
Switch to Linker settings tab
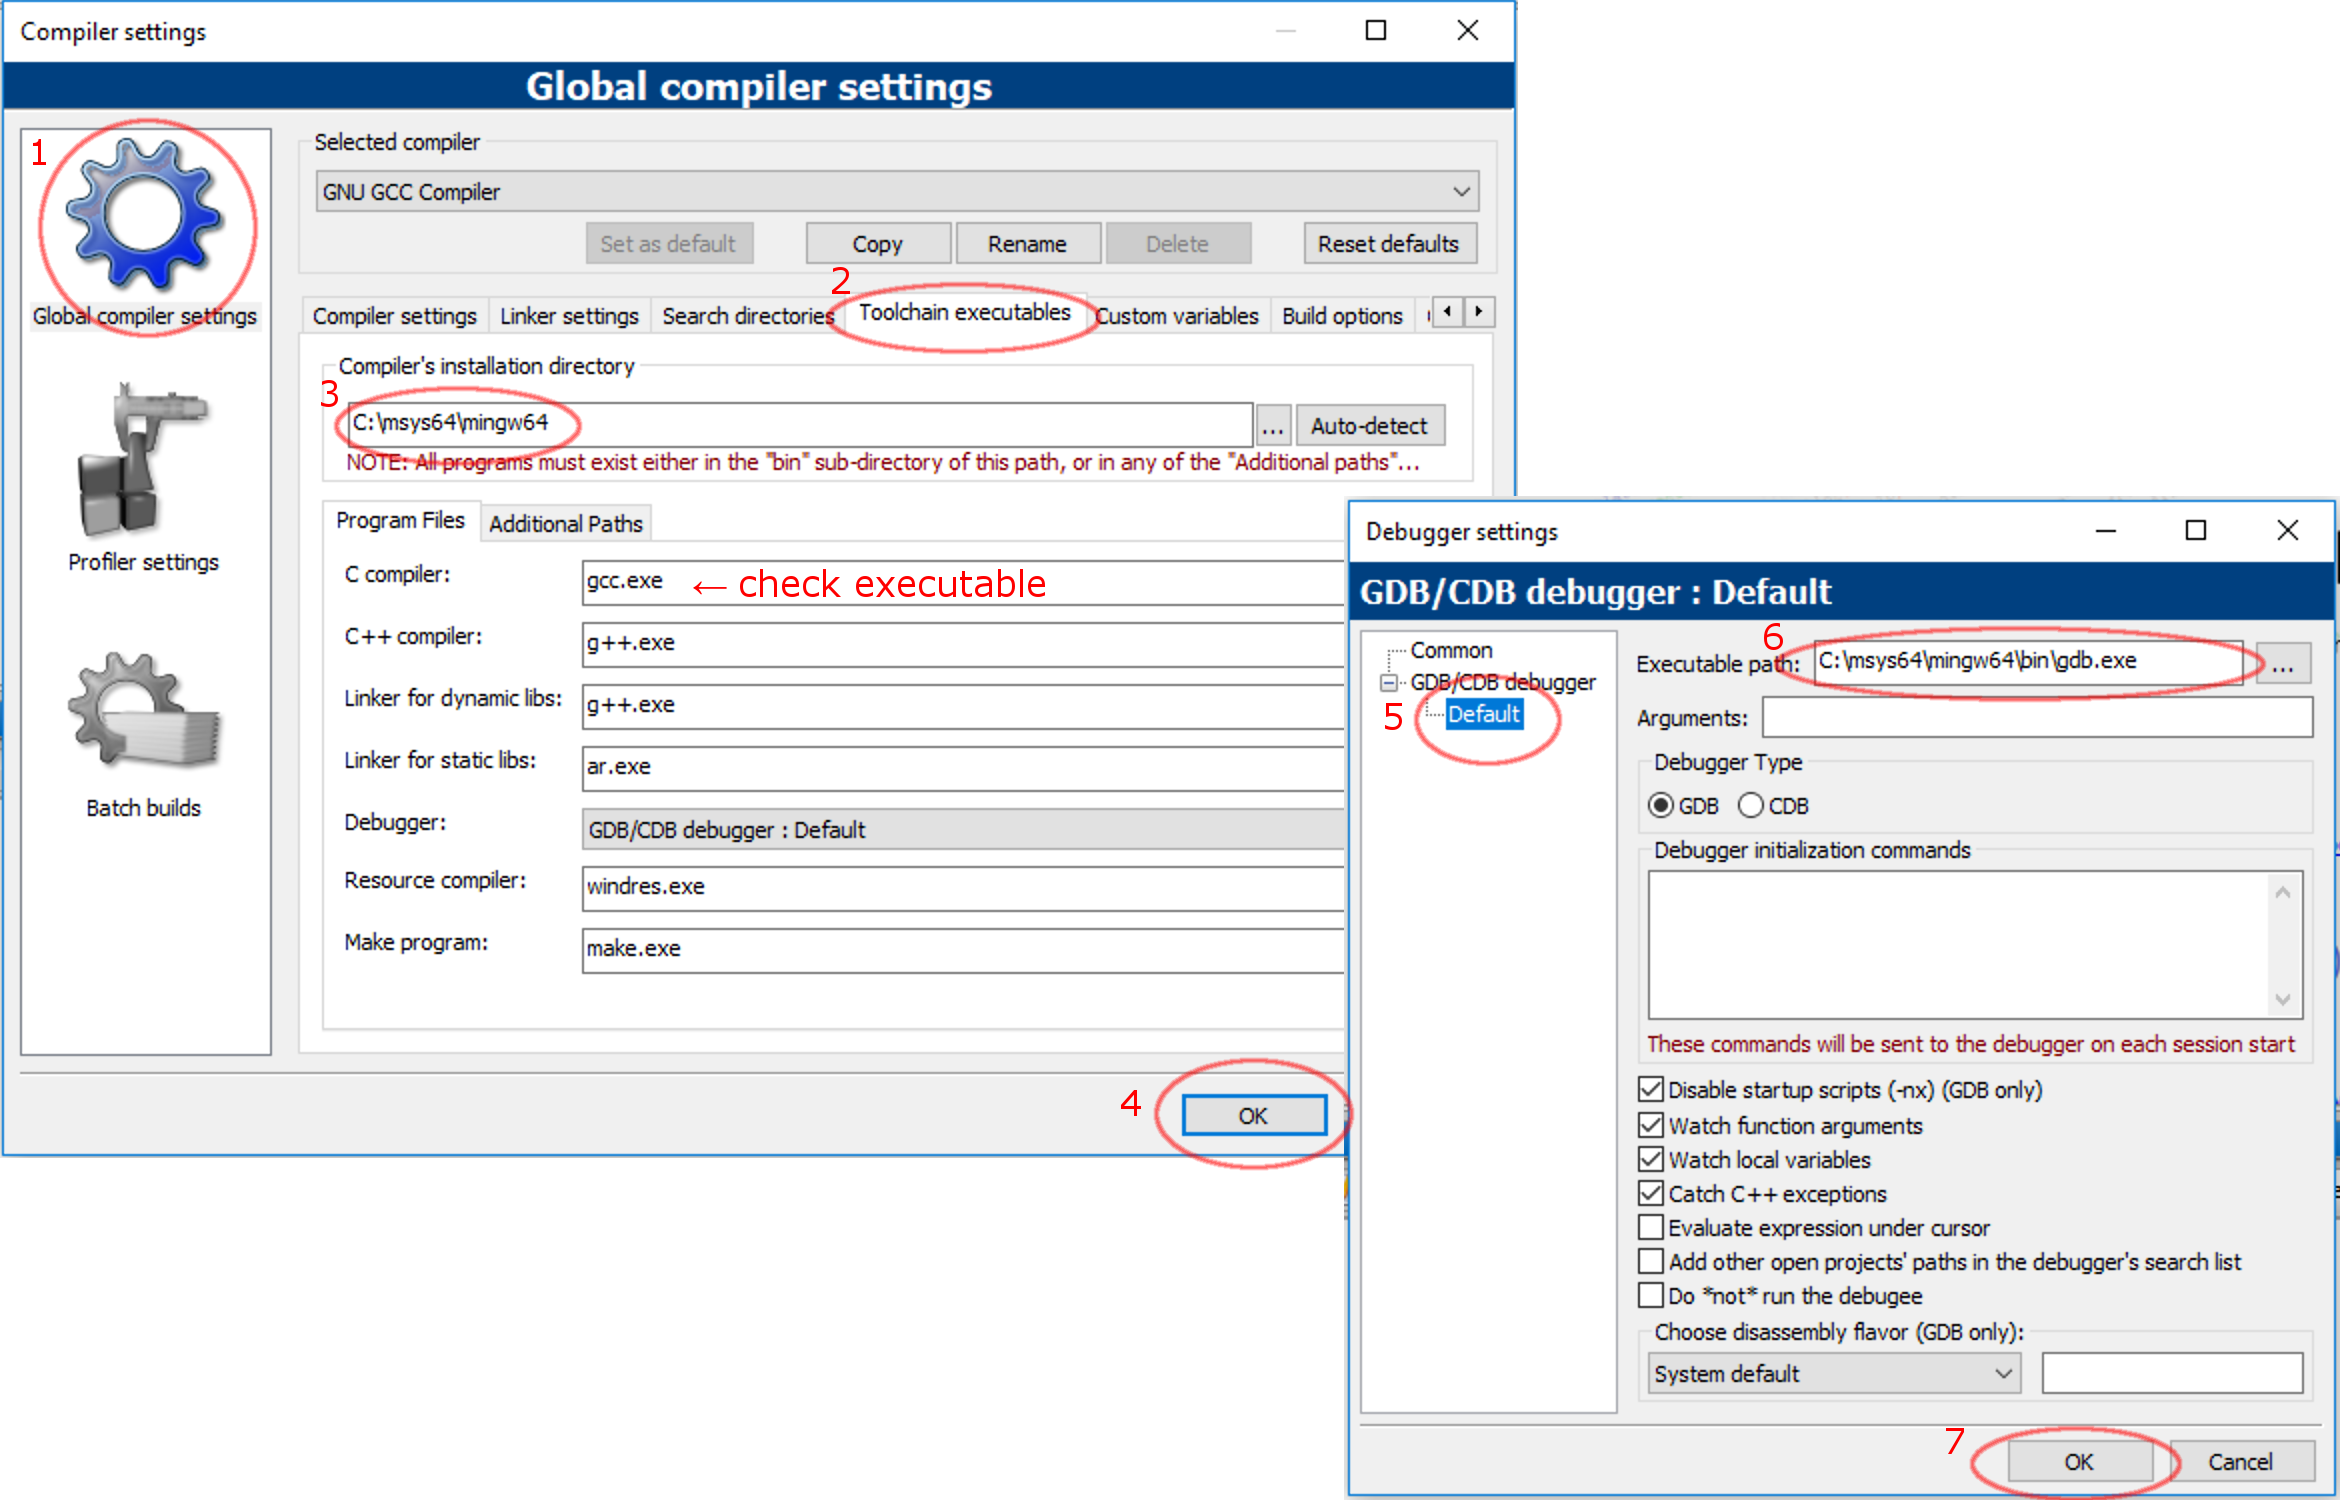pyautogui.click(x=569, y=316)
